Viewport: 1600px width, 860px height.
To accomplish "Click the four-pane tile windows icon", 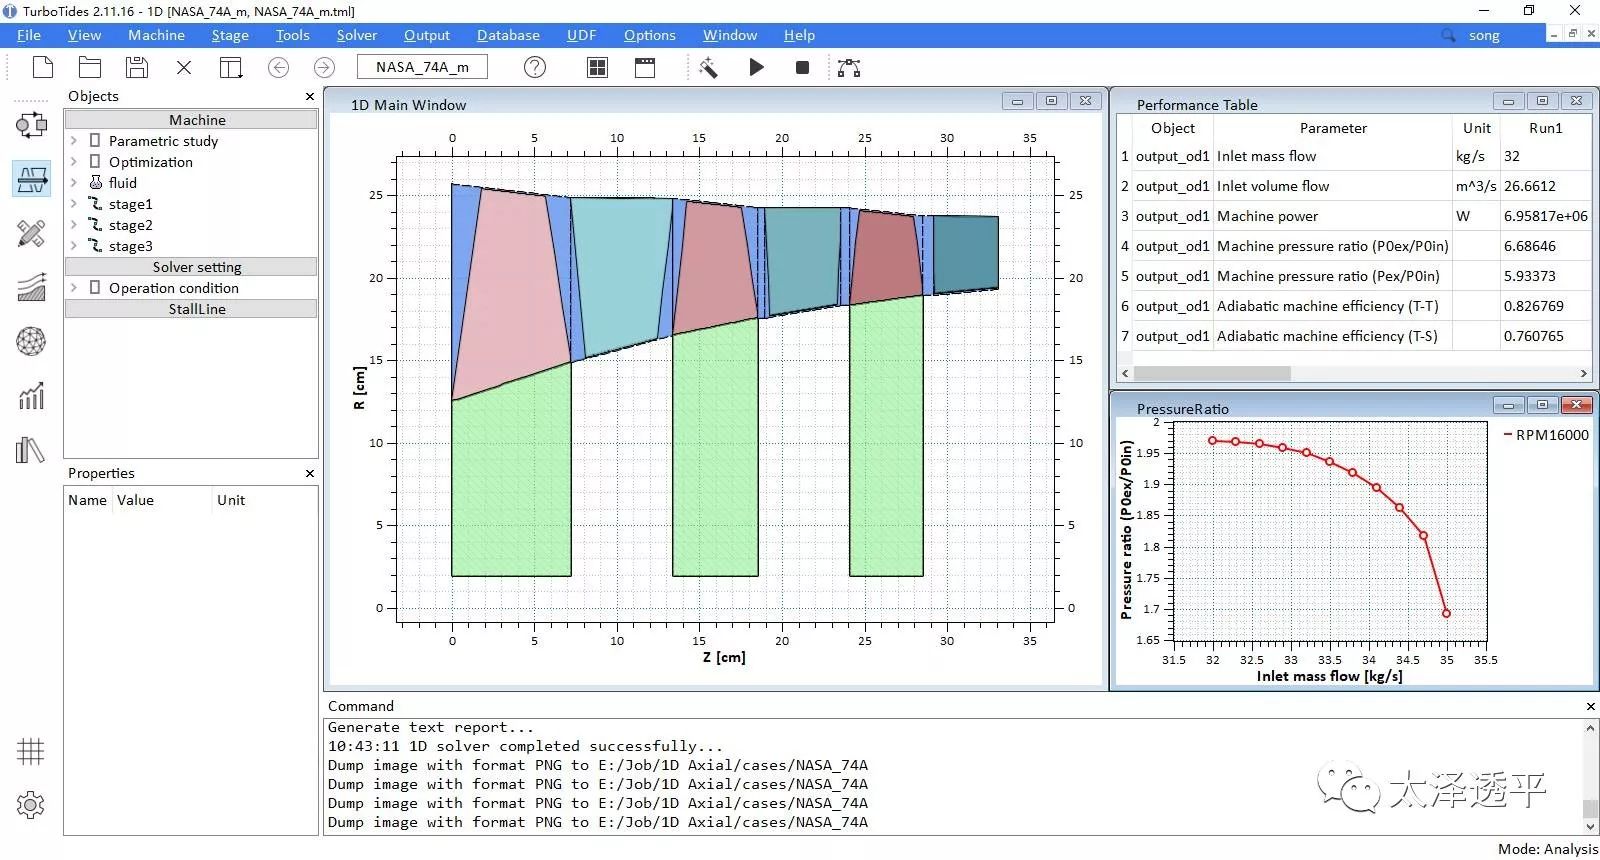I will click(x=597, y=68).
